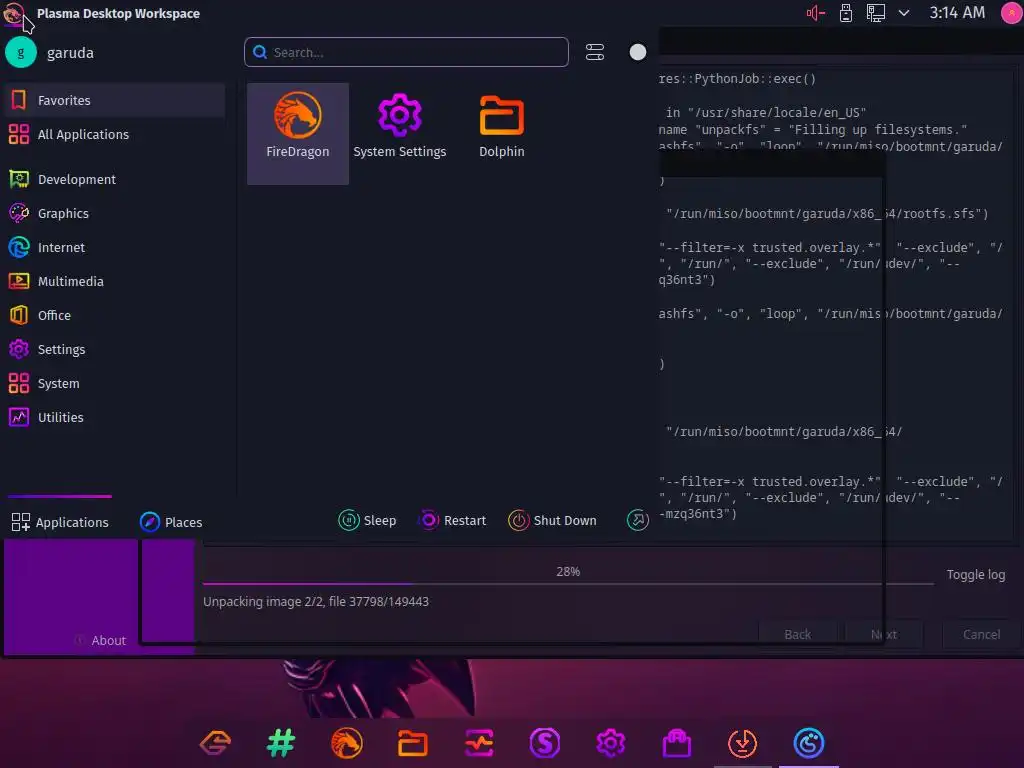Screen dimensions: 1024x768
Task: Select Favorites category in sidebar
Action: (x=114, y=100)
